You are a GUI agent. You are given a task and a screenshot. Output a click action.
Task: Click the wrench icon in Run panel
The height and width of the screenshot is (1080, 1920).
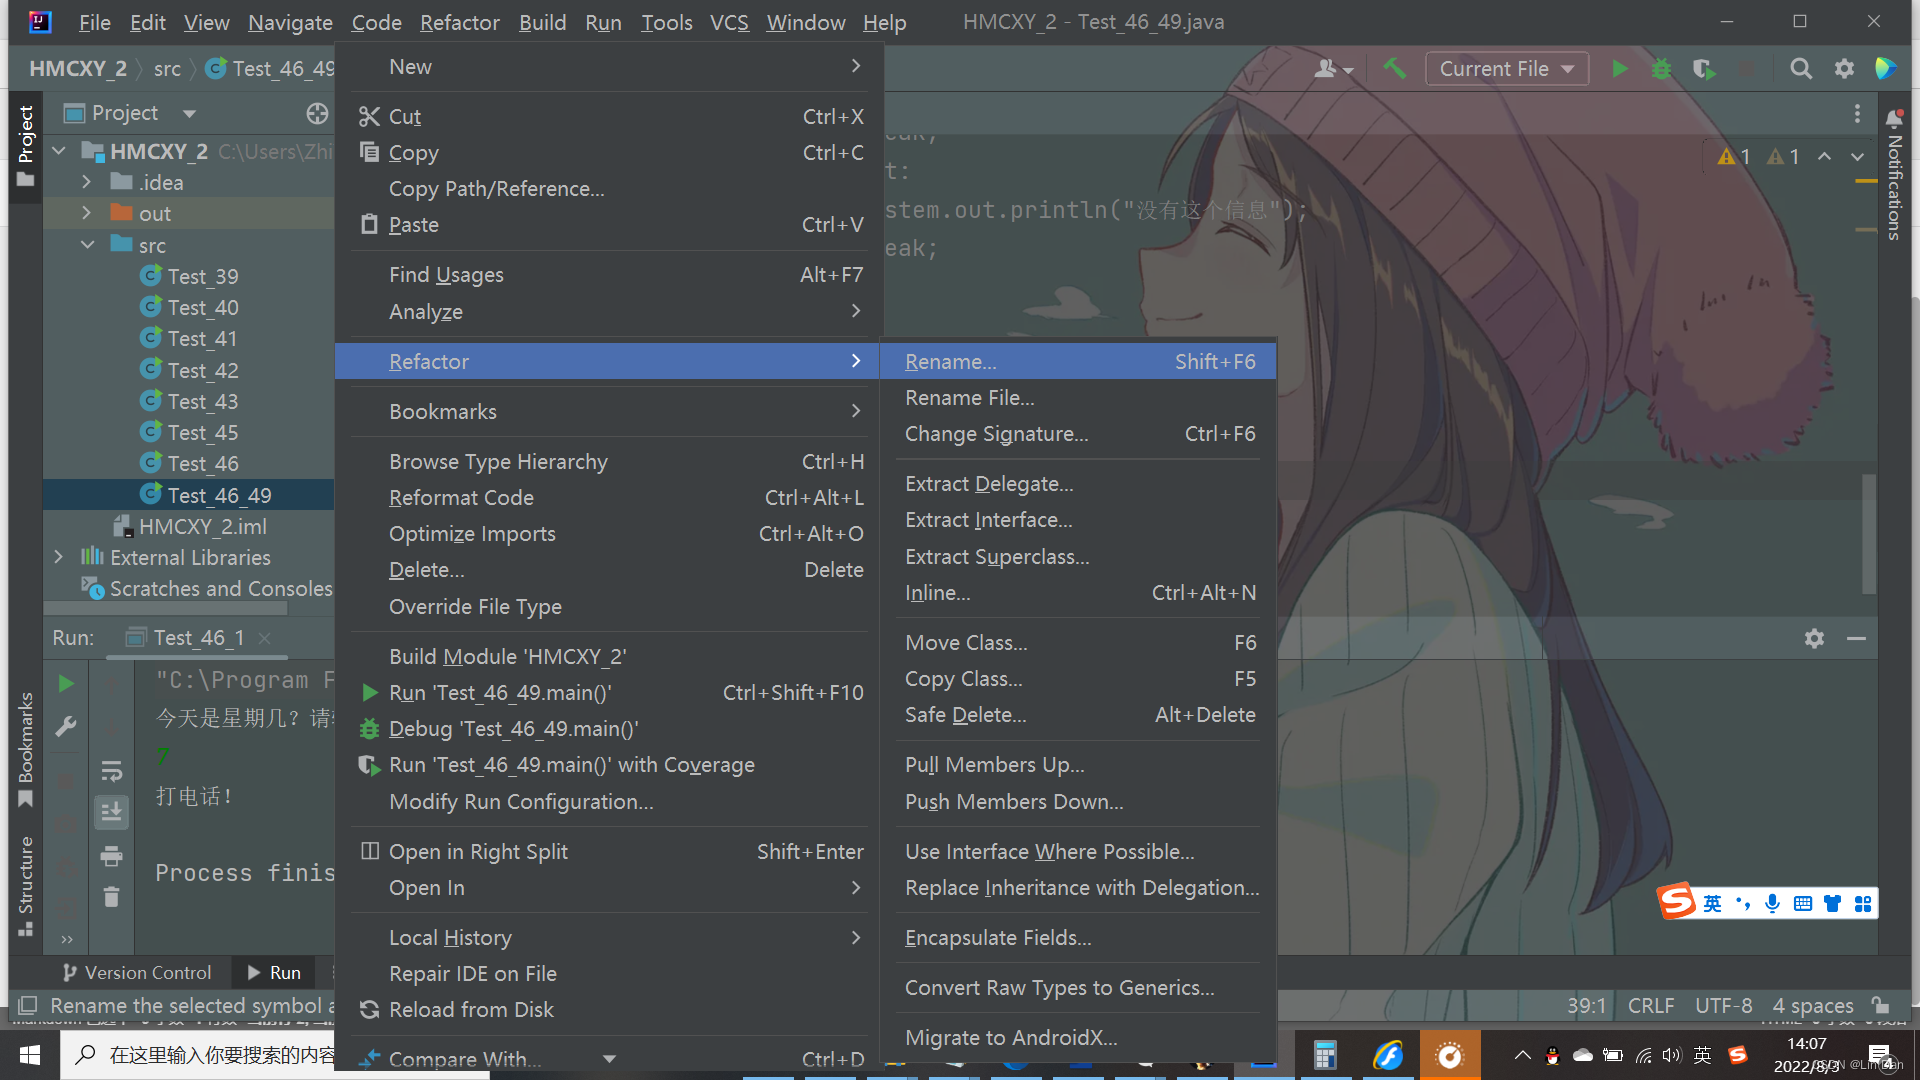pyautogui.click(x=66, y=726)
